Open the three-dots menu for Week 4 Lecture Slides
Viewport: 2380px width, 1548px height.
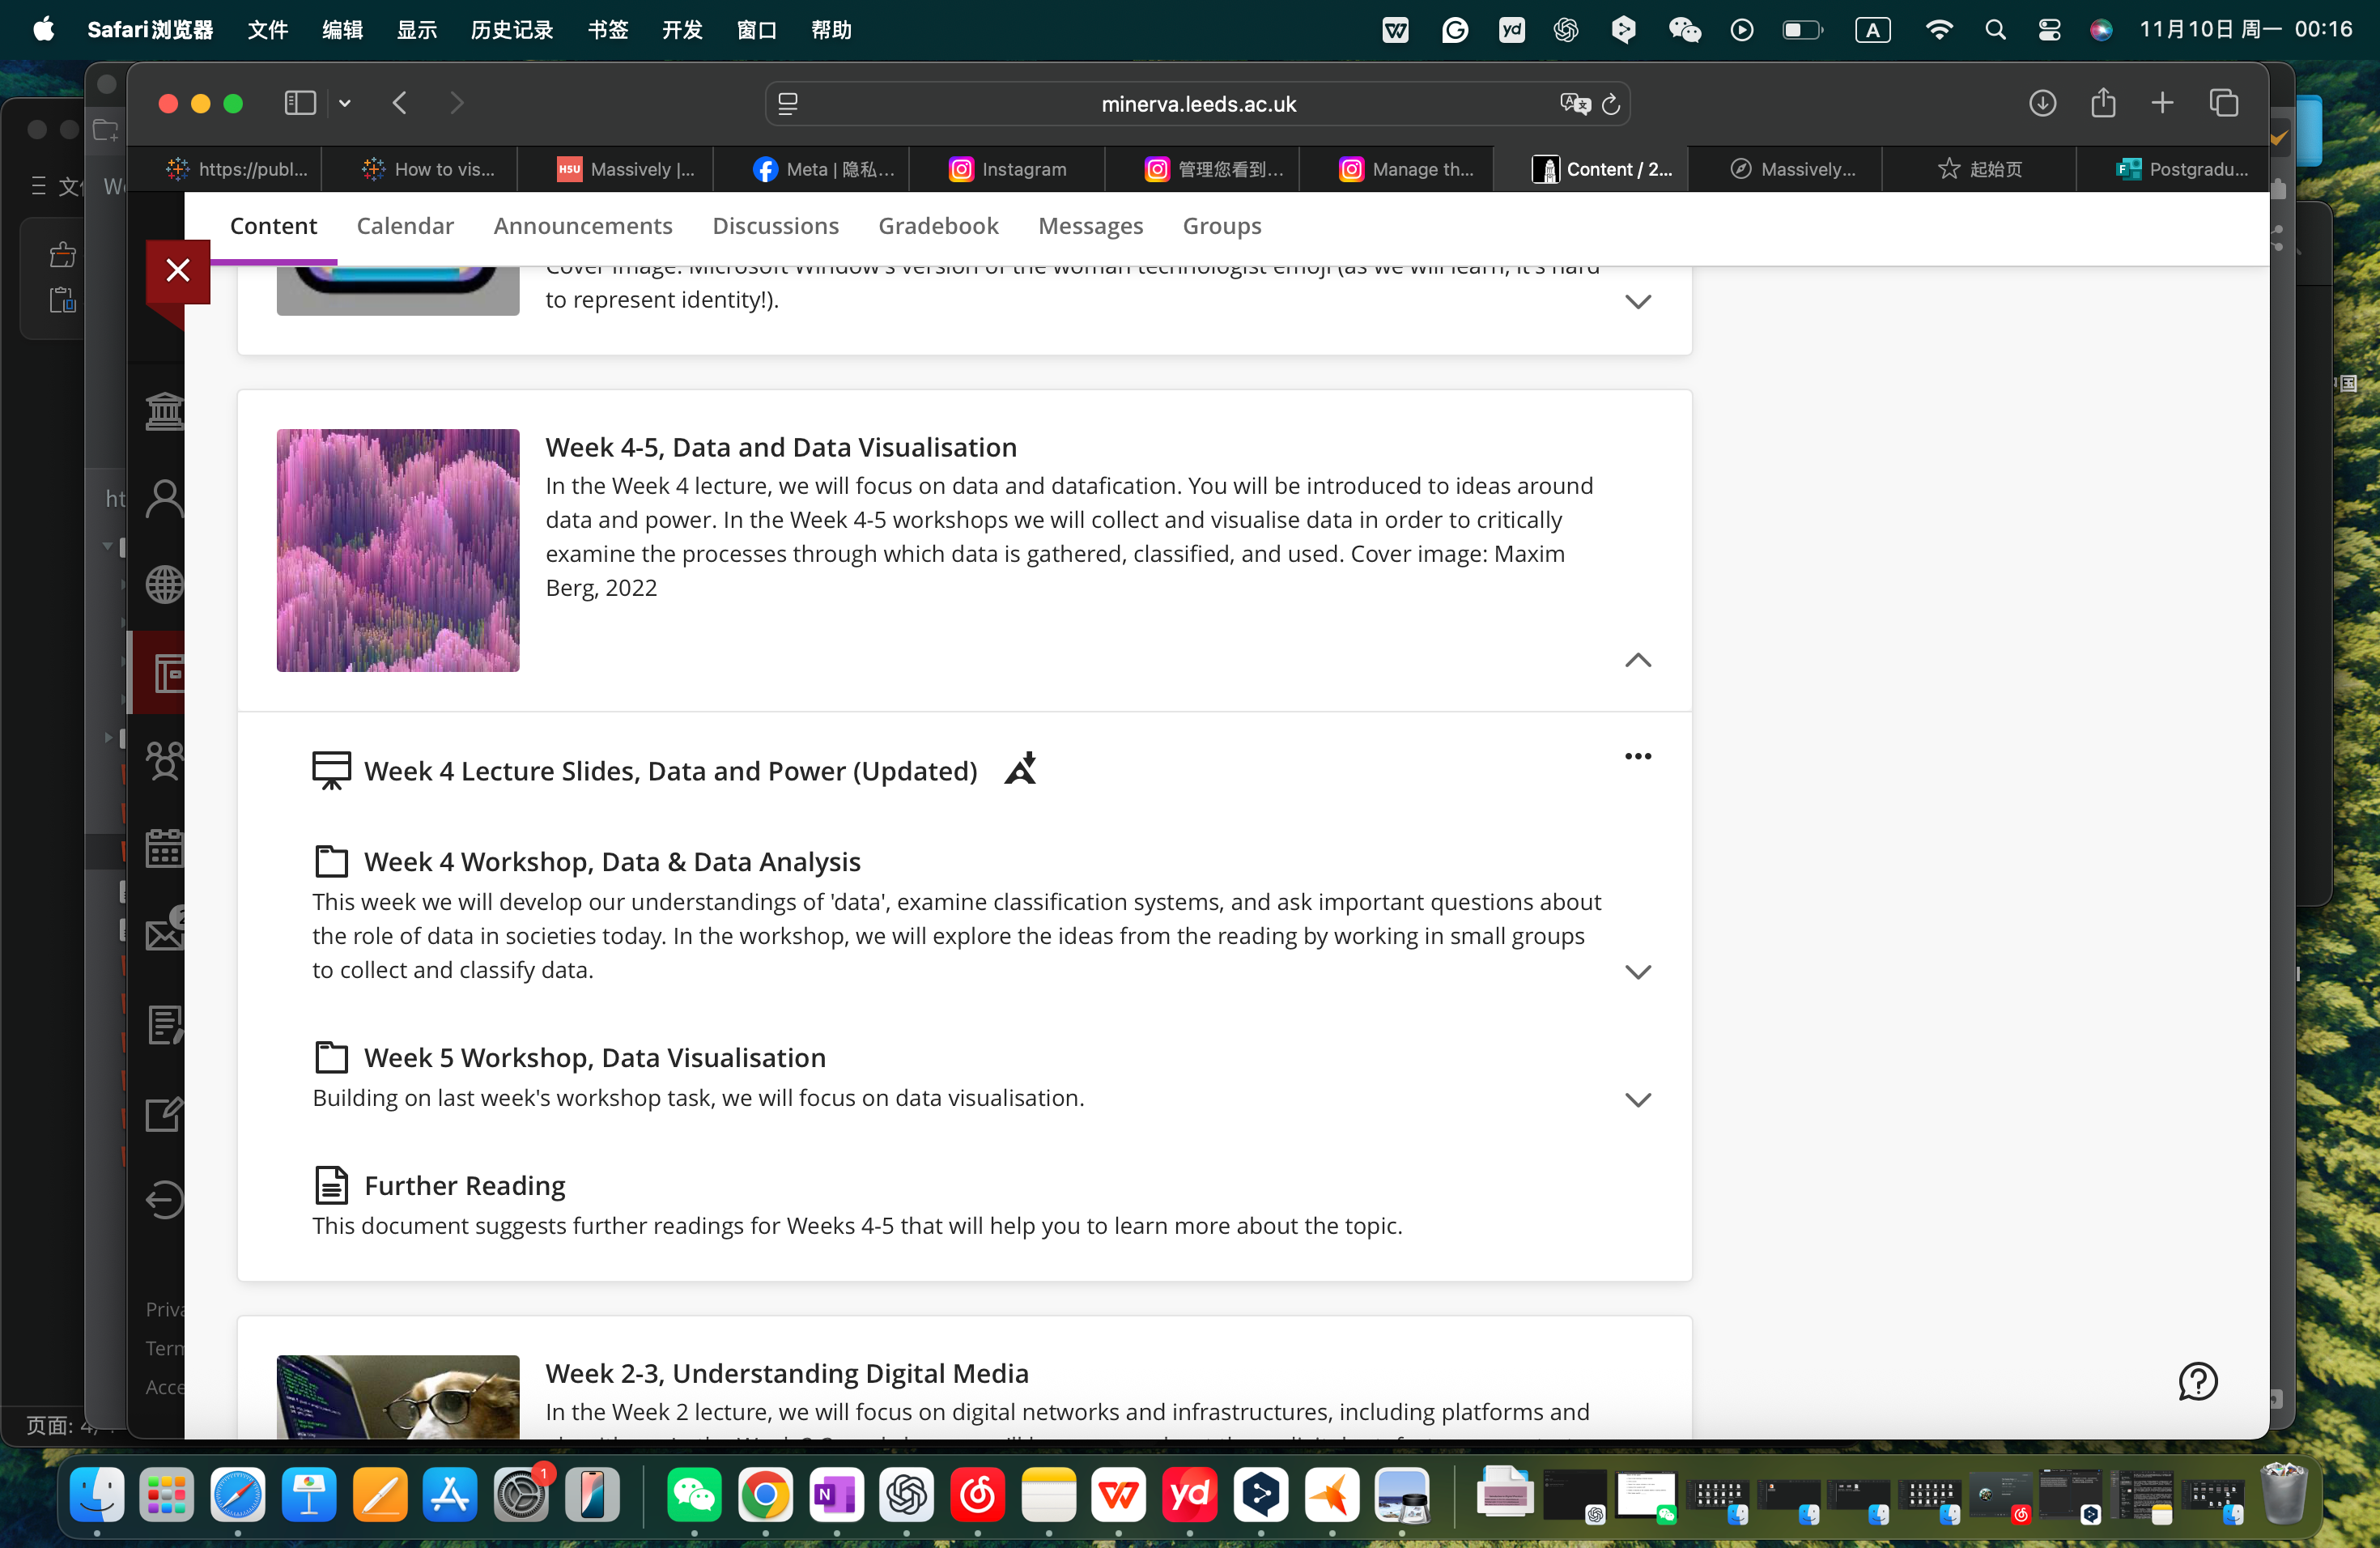click(1637, 756)
